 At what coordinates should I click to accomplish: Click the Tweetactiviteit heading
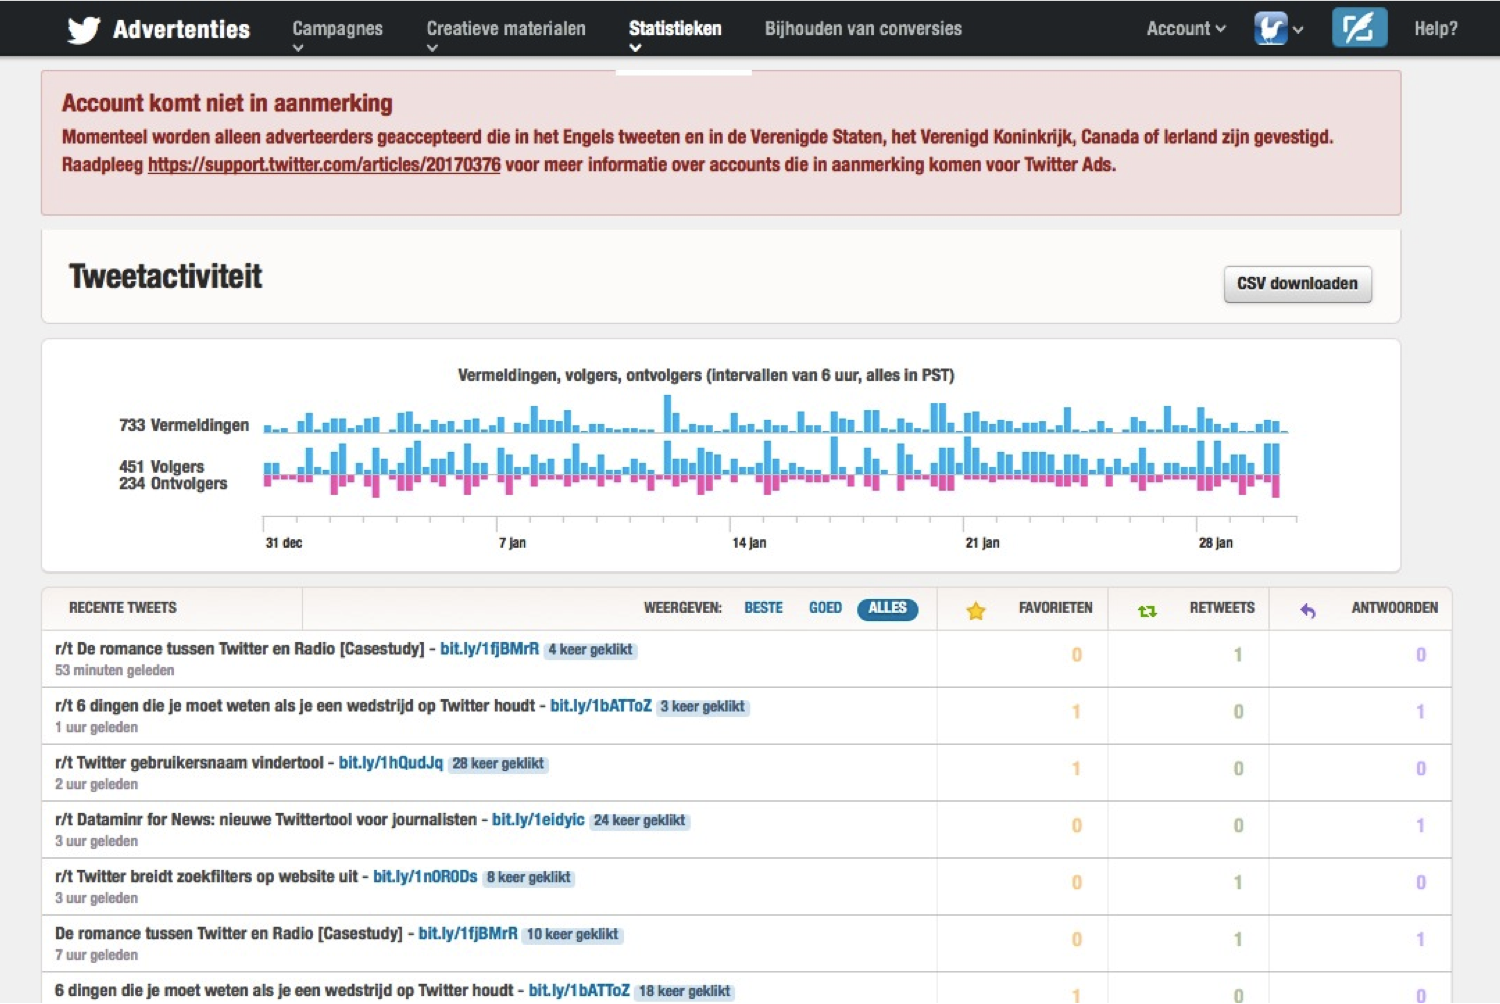165,276
